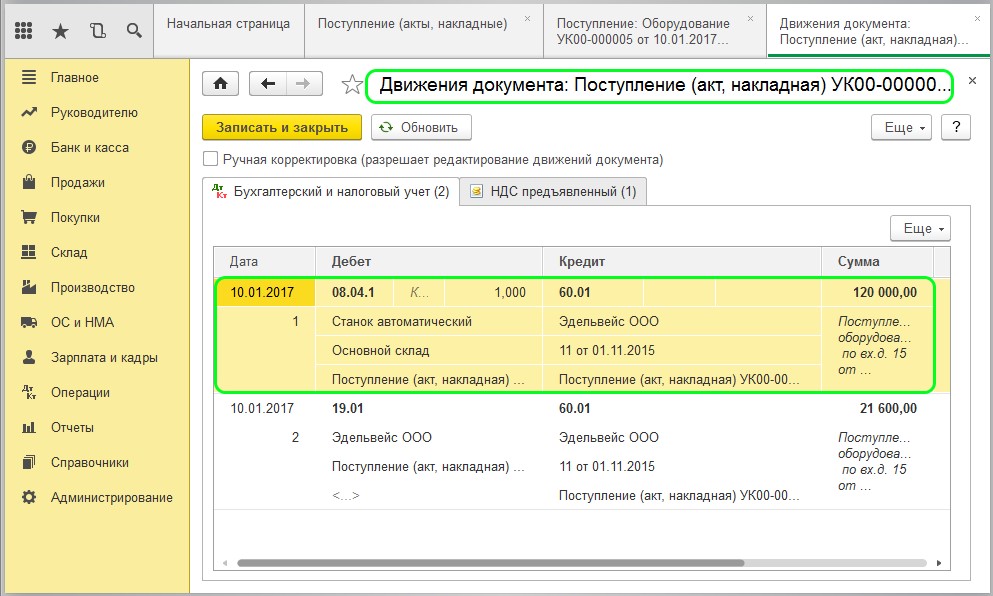The width and height of the screenshot is (993, 596).
Task: Open History icon in top panel
Action: tap(98, 30)
